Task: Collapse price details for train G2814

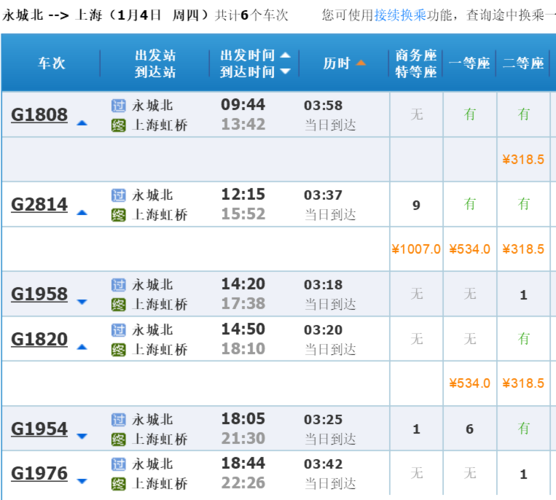Action: tap(82, 213)
